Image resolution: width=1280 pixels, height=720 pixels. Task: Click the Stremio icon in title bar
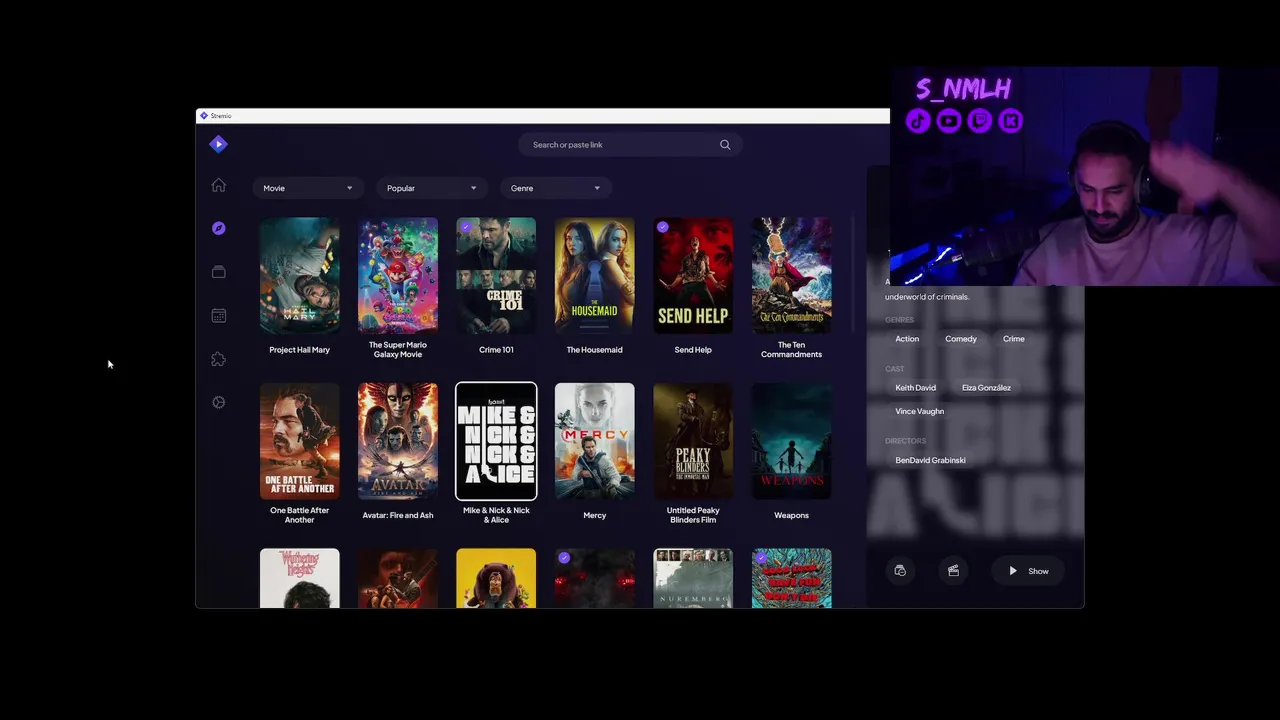coord(203,115)
